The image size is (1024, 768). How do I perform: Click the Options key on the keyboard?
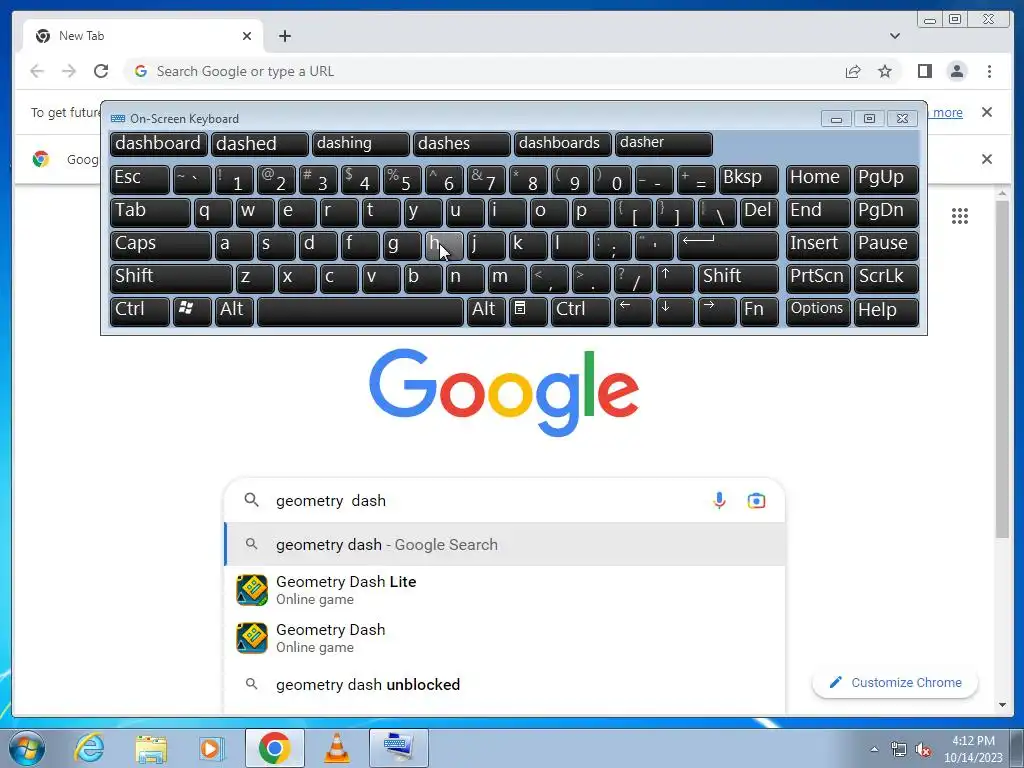(818, 311)
